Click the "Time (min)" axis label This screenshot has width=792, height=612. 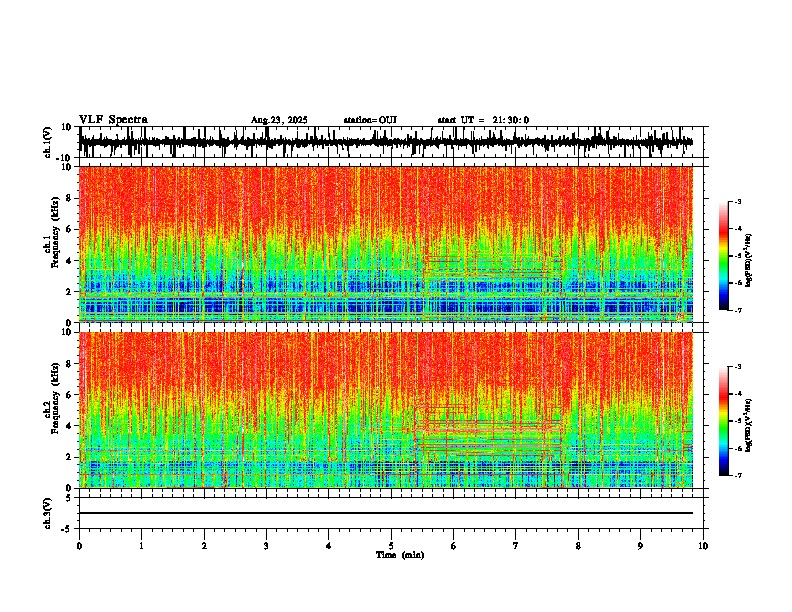click(x=400, y=555)
